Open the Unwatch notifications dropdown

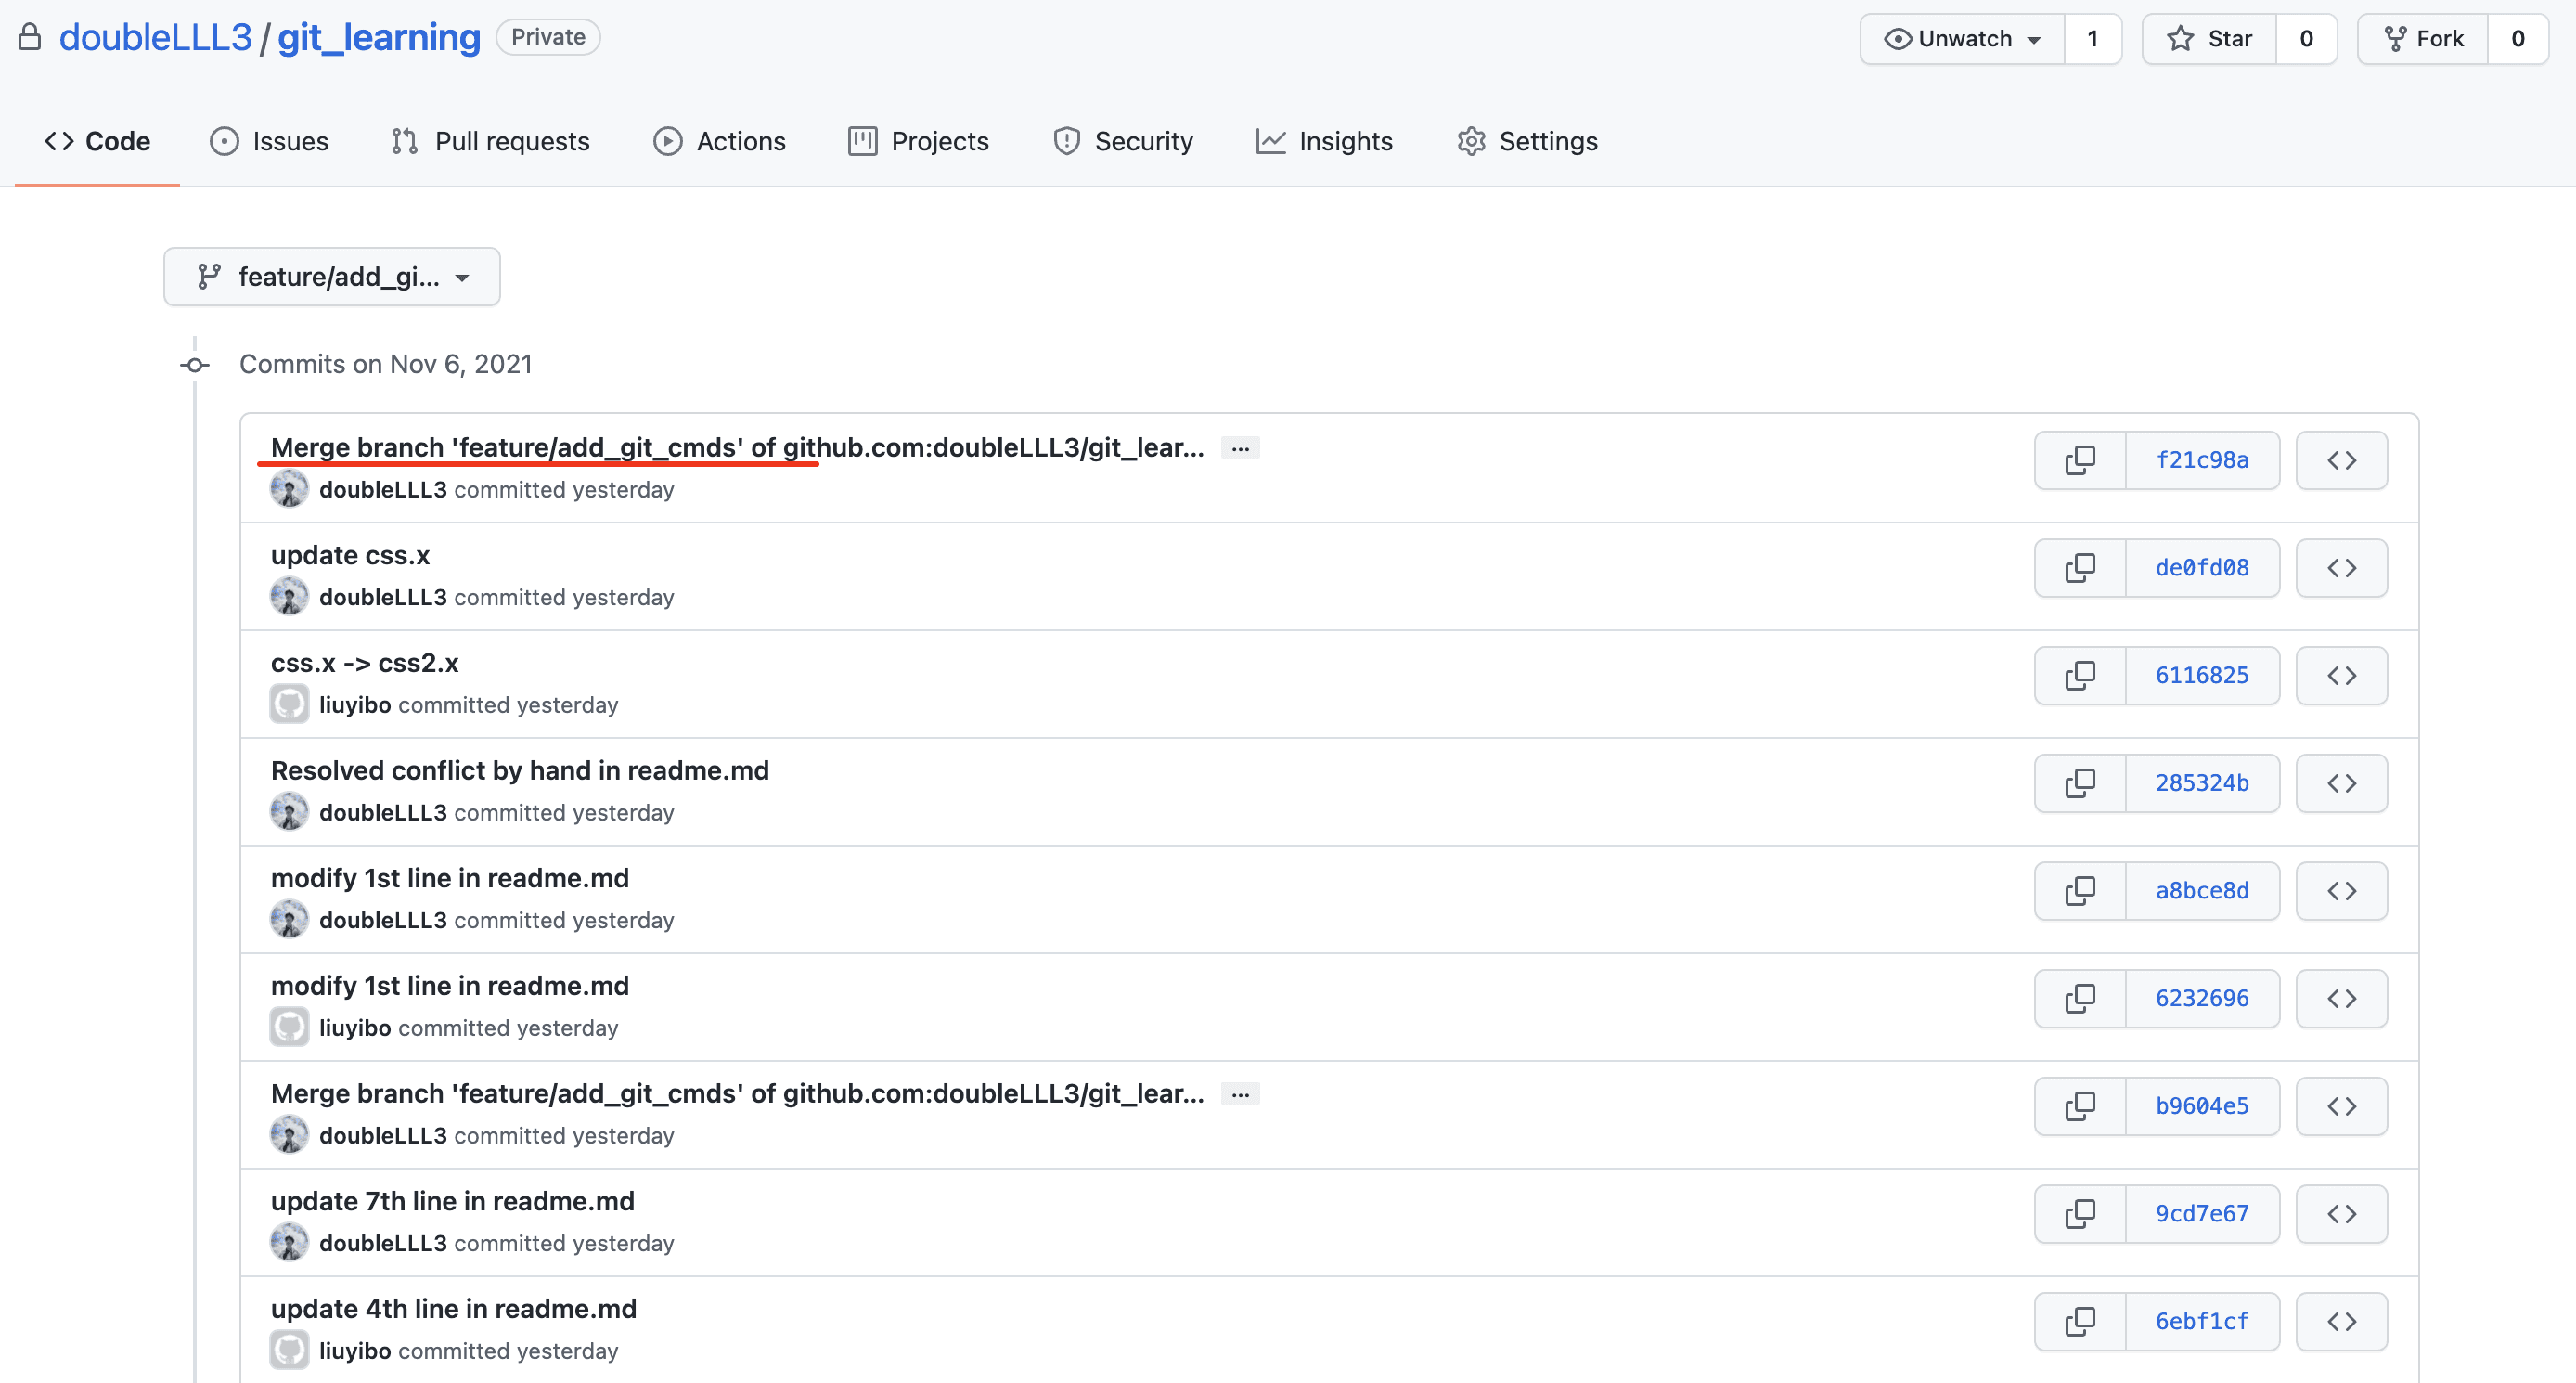[x=1962, y=39]
